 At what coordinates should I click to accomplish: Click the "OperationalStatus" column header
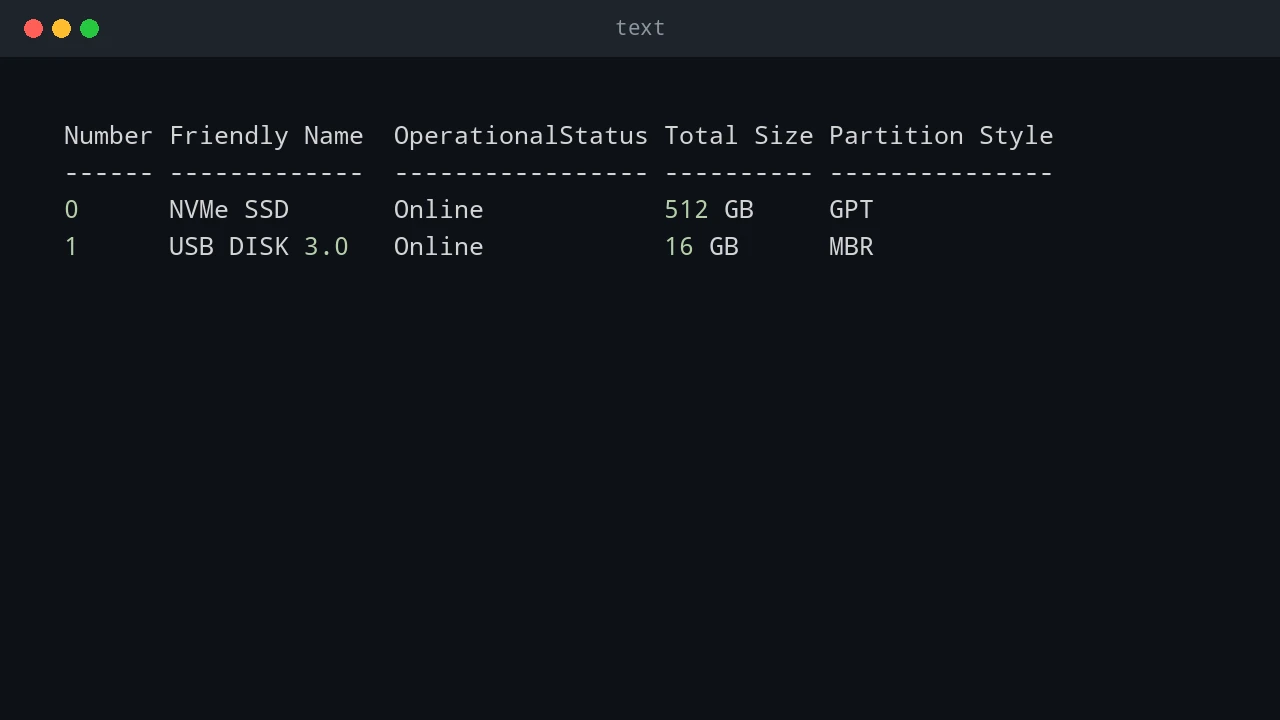pos(521,136)
